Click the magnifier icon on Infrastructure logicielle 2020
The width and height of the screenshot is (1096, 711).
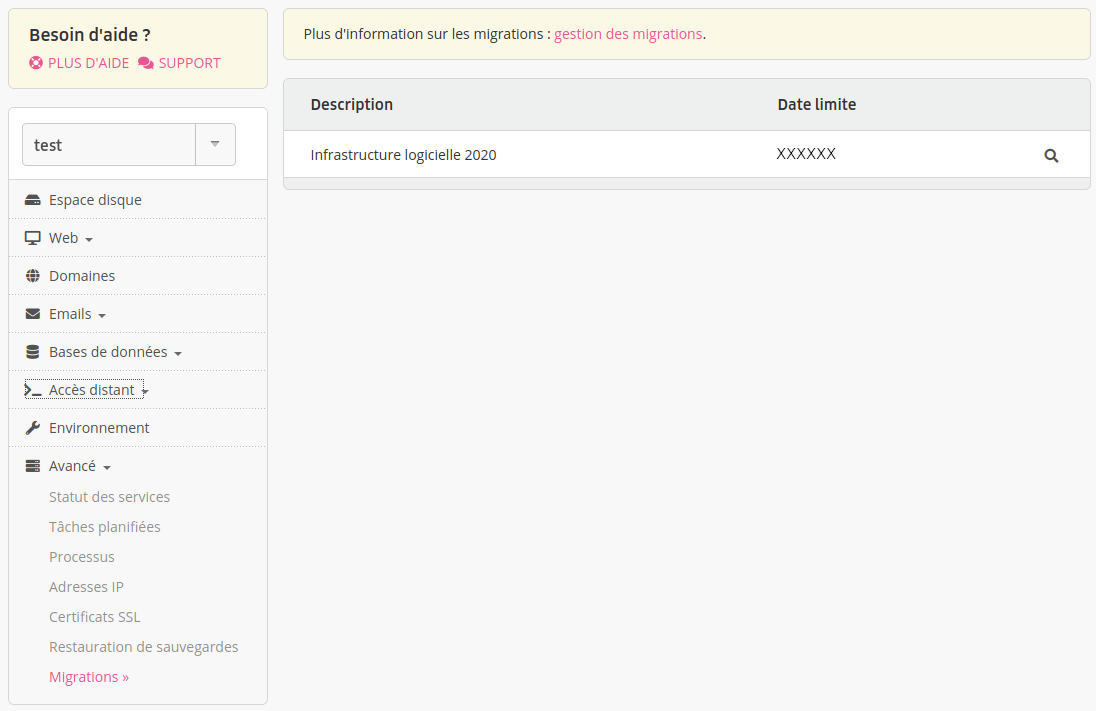(1051, 155)
